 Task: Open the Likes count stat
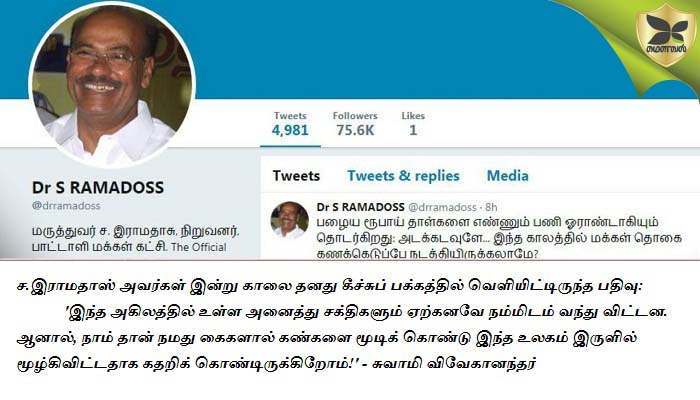coord(413,124)
